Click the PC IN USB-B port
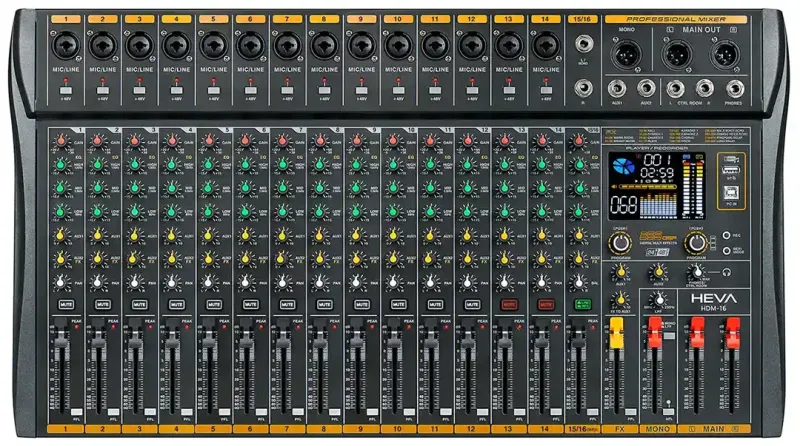This screenshot has height=446, width=800. pyautogui.click(x=731, y=193)
